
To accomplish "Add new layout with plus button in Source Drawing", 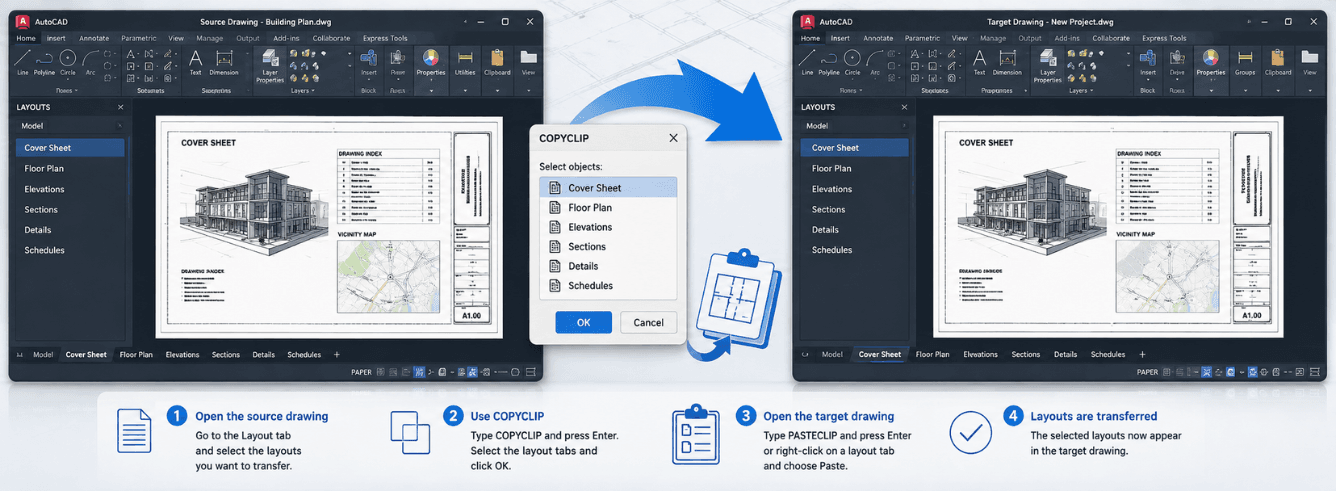I will (x=336, y=354).
